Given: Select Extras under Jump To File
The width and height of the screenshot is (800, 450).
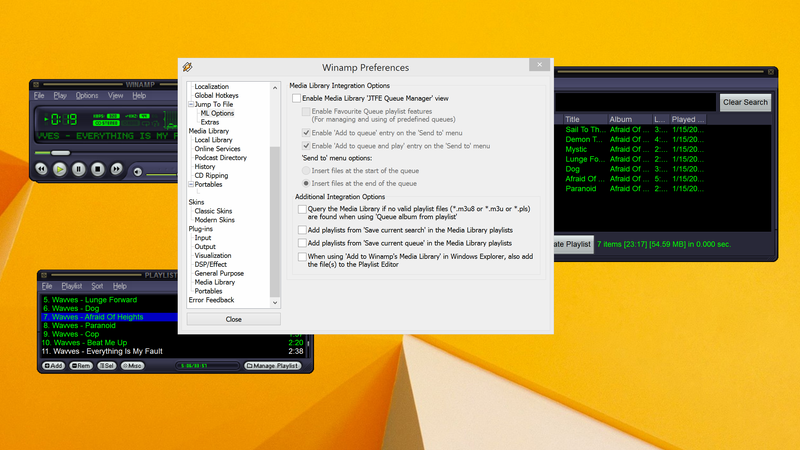Looking at the screenshot, I should (210, 122).
